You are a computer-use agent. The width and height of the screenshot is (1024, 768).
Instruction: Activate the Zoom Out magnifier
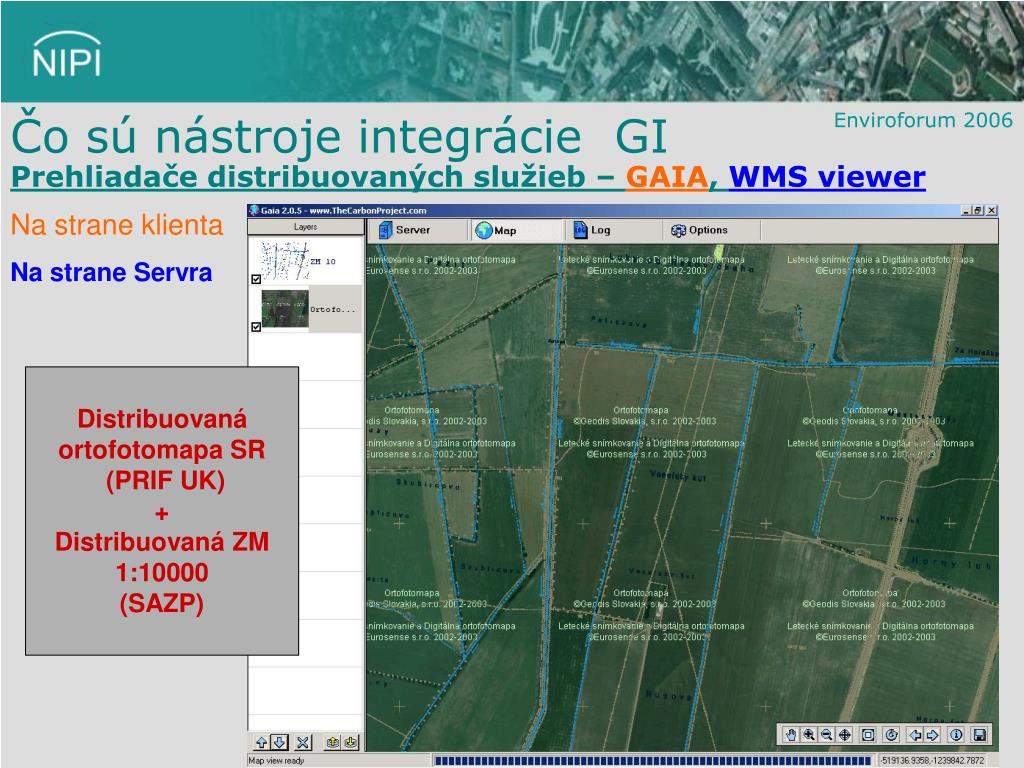pos(826,735)
